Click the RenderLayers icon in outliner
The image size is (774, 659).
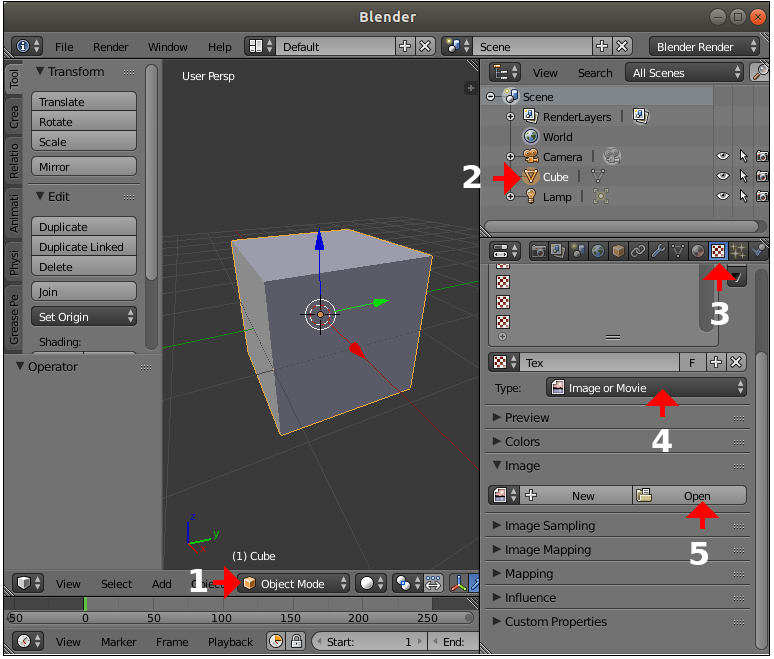[x=531, y=116]
